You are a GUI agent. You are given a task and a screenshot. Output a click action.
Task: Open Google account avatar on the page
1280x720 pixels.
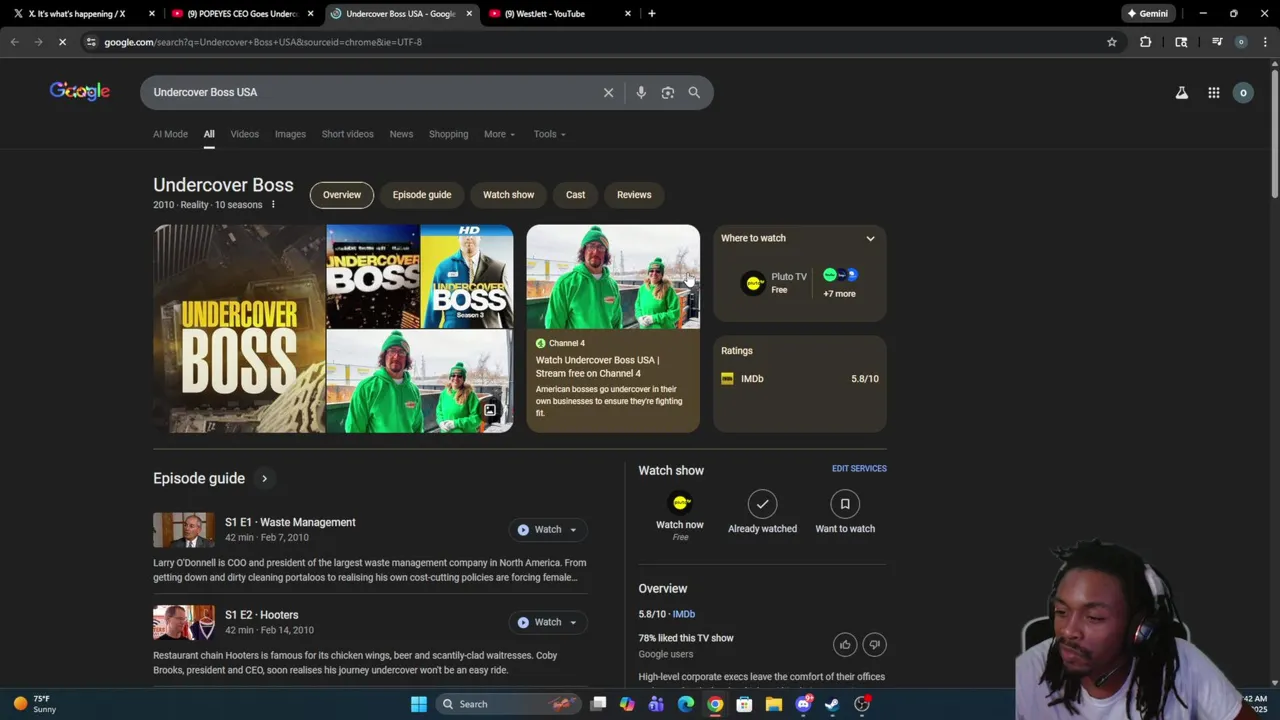pyautogui.click(x=1243, y=92)
